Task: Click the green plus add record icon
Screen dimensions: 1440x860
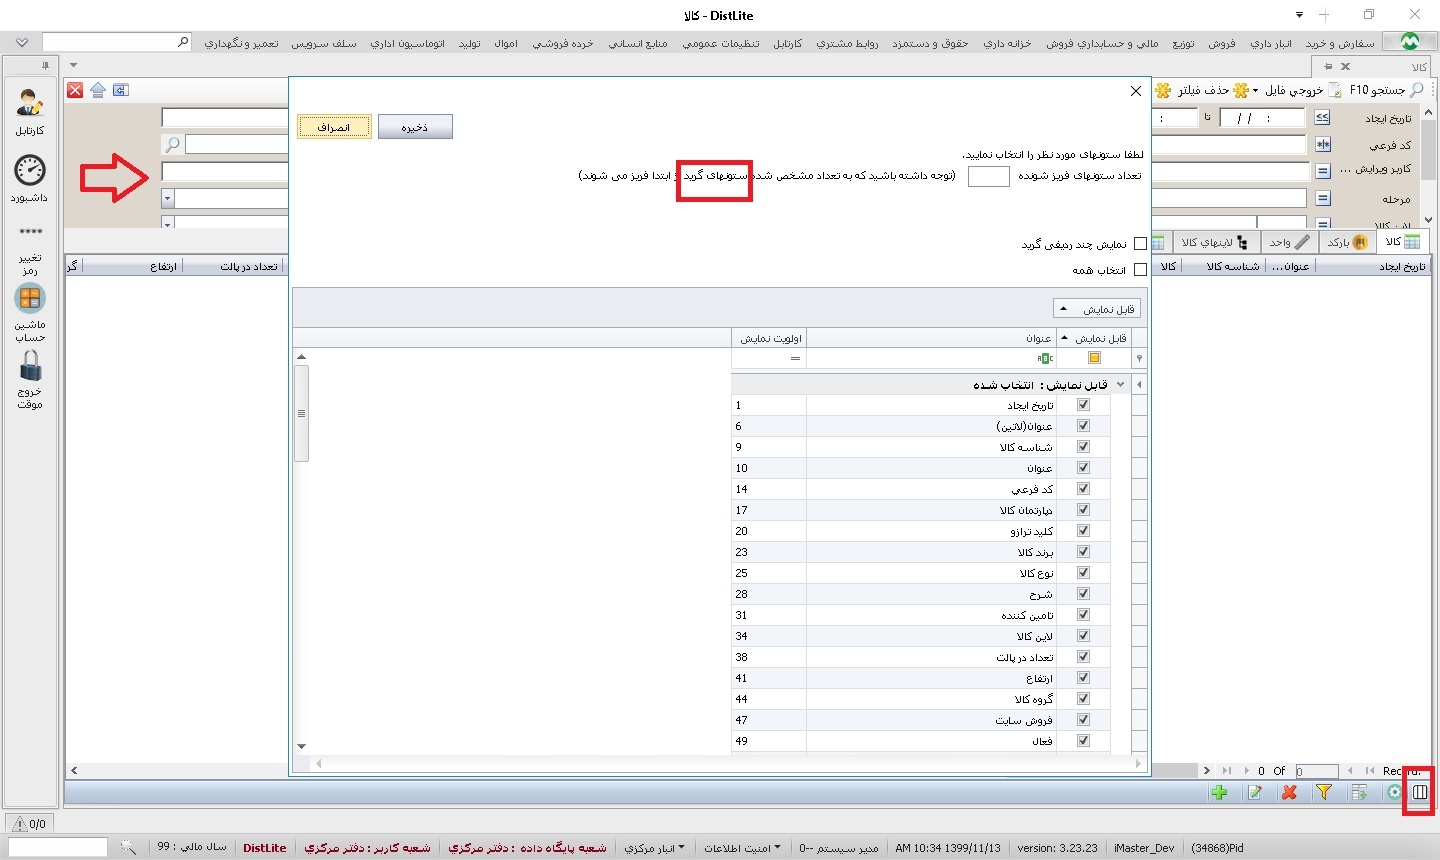Action: (1219, 793)
